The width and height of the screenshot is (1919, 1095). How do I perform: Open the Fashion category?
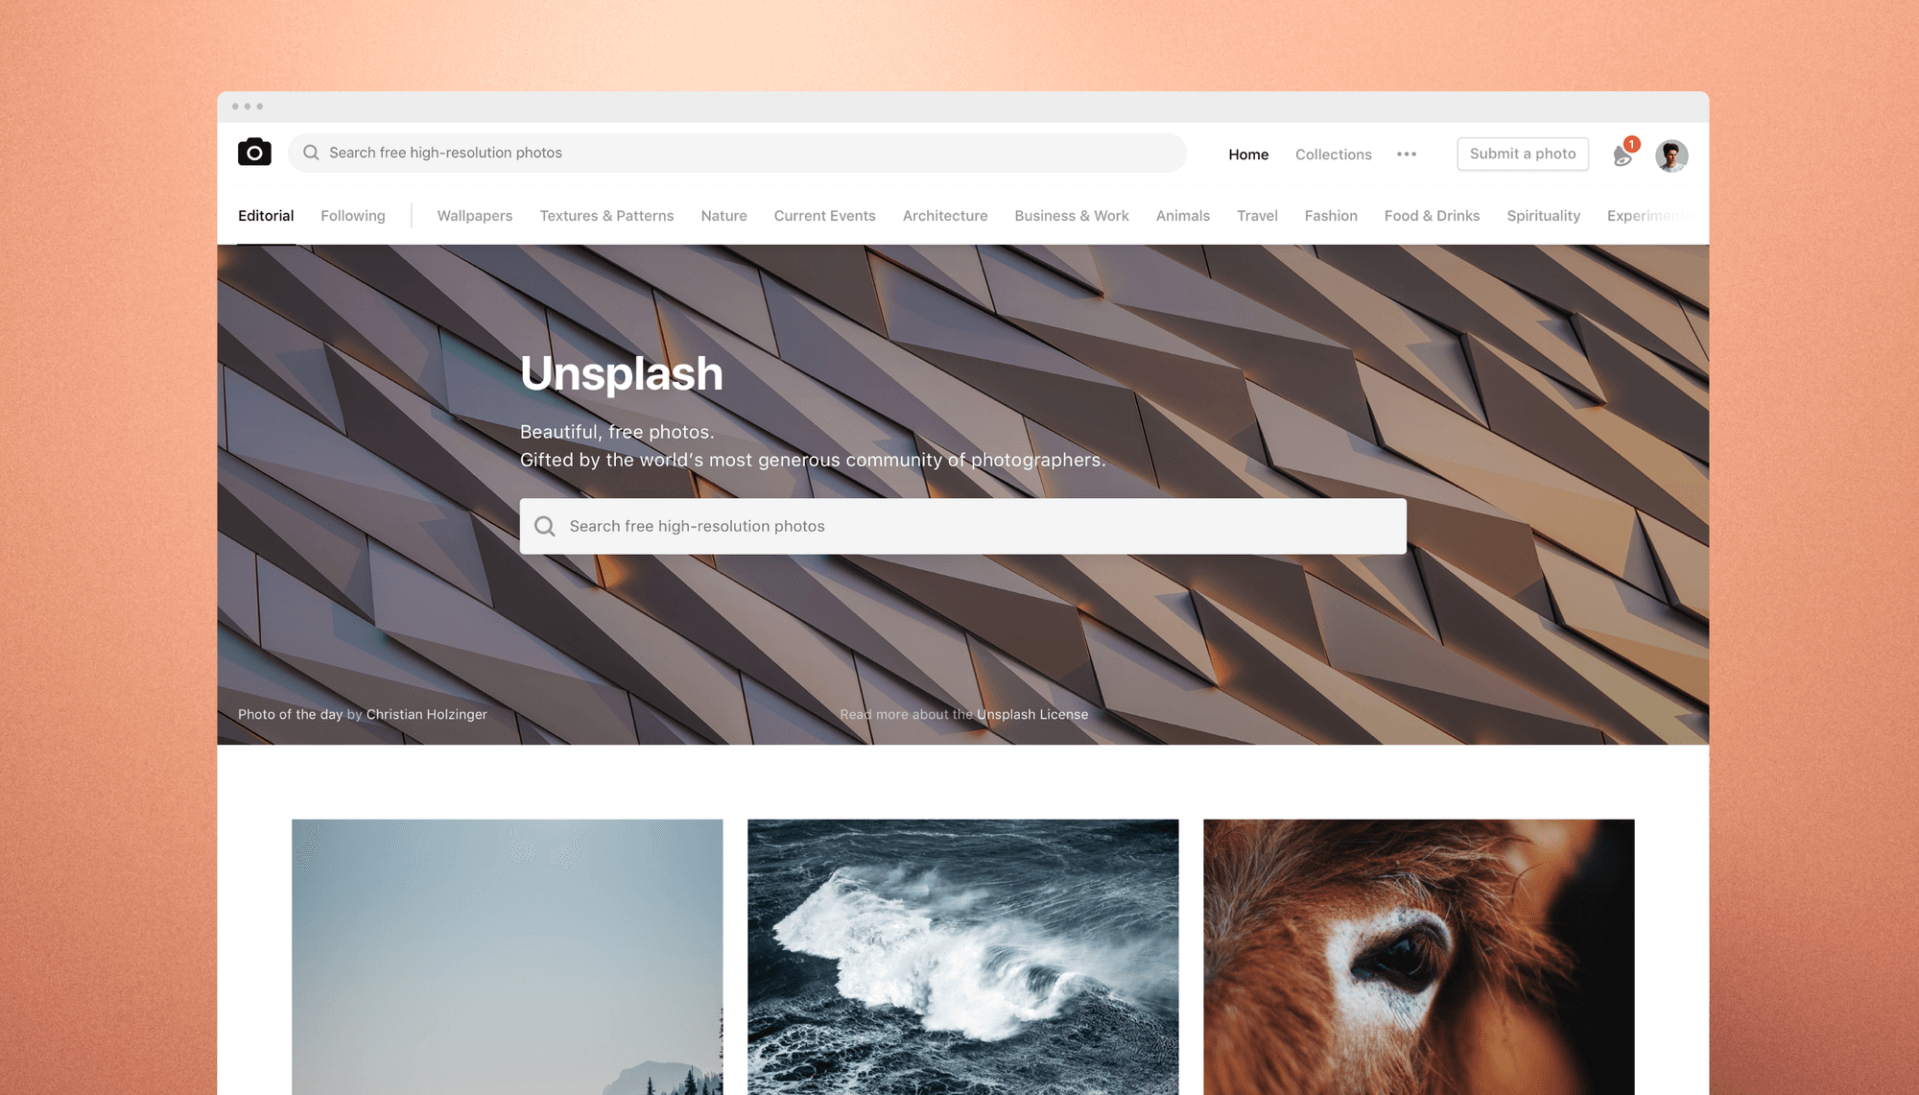(x=1330, y=216)
